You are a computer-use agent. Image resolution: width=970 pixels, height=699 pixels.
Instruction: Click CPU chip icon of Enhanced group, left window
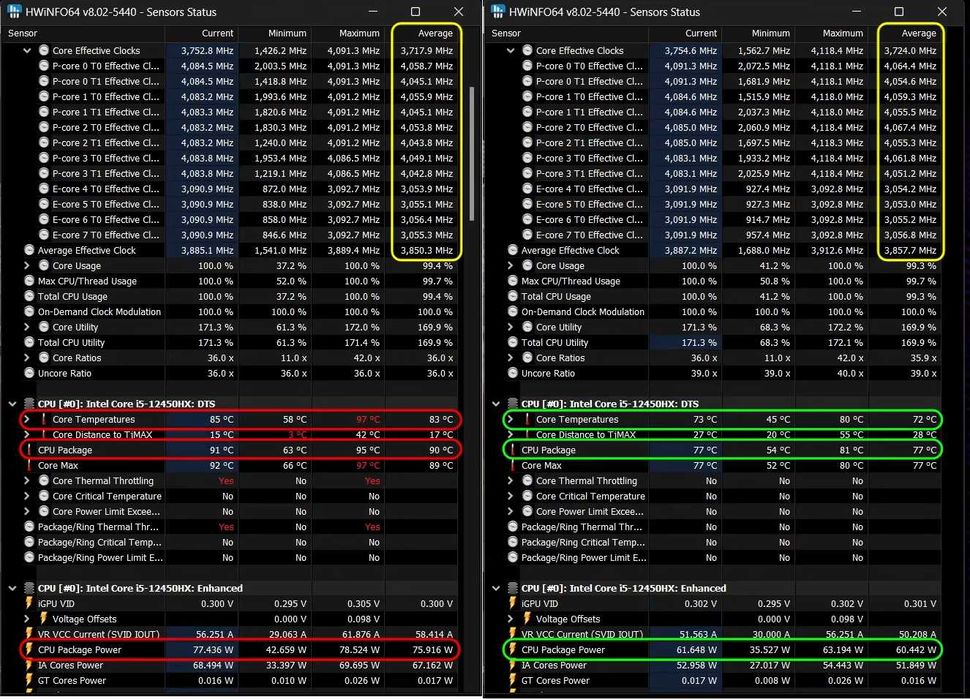(x=29, y=588)
